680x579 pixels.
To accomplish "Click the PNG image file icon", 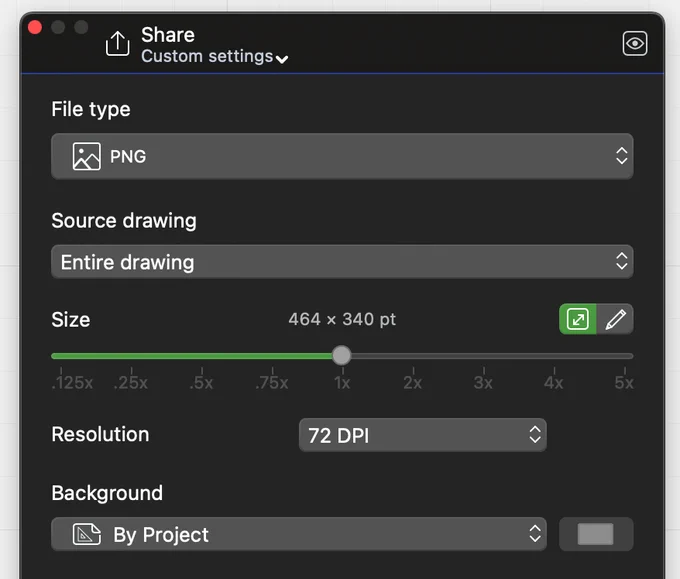I will pyautogui.click(x=86, y=156).
